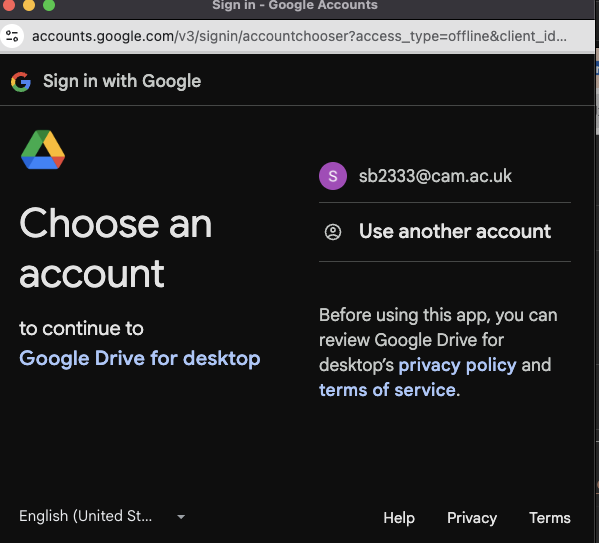Select the sb2333@cam.ac.uk account
Image resolution: width=599 pixels, height=543 pixels.
coord(445,176)
